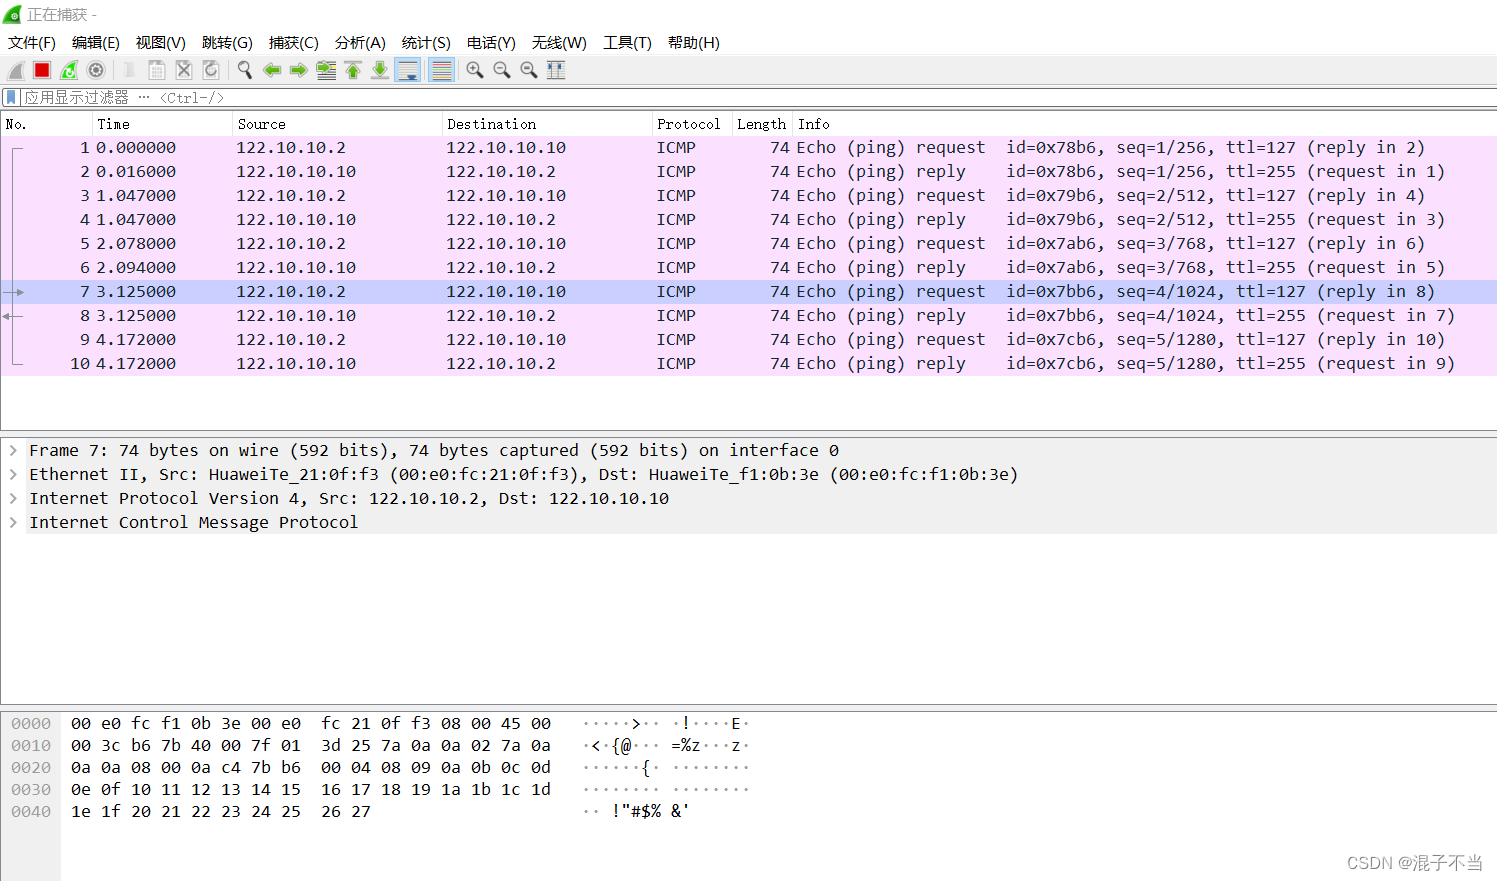1497x881 pixels.
Task: Open the 分析(A) menu
Action: point(360,43)
